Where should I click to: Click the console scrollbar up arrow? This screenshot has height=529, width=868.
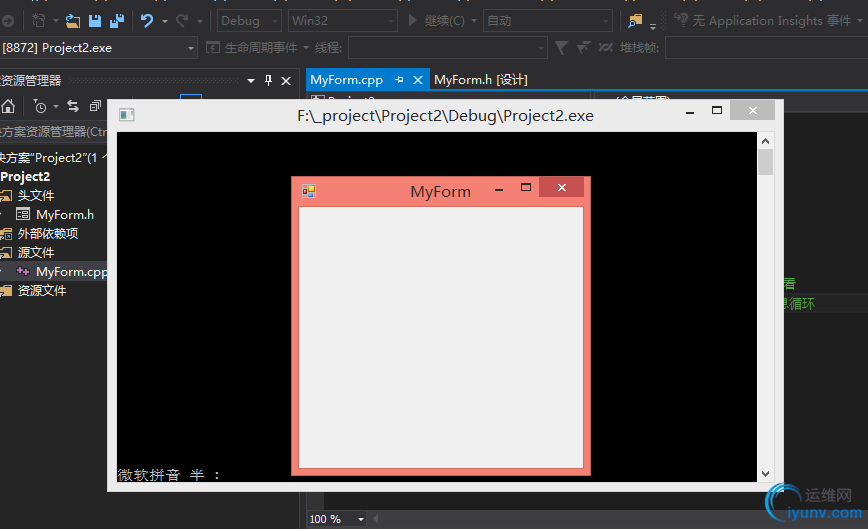coord(766,141)
